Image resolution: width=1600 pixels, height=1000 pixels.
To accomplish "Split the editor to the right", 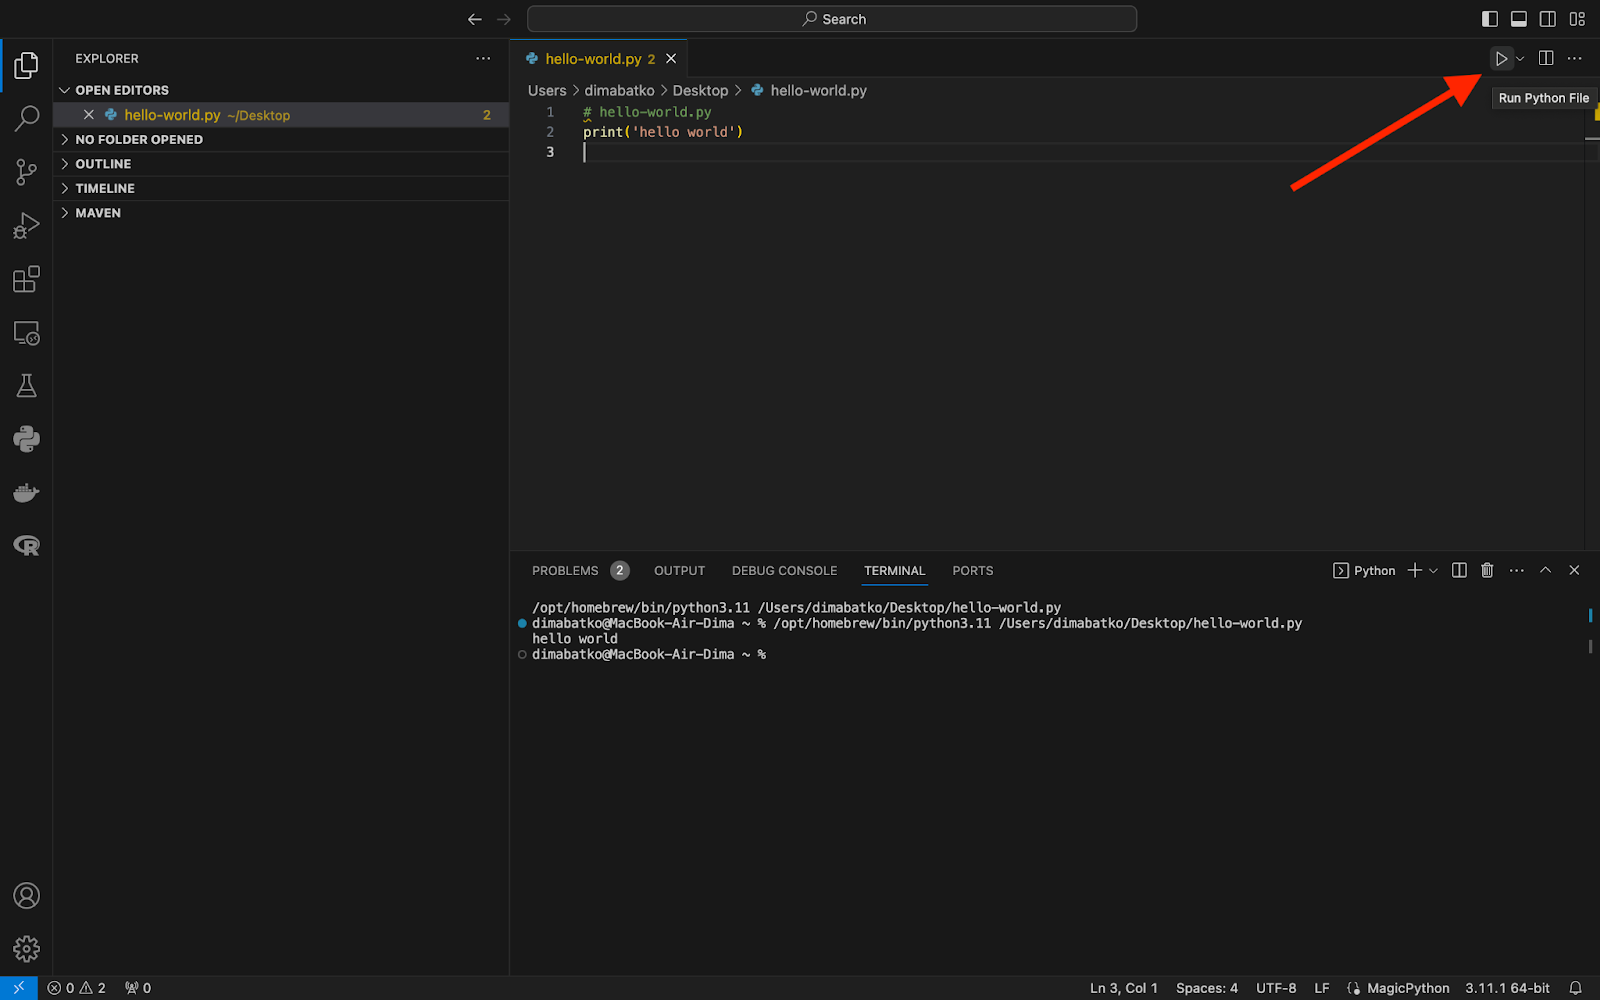I will [x=1546, y=59].
